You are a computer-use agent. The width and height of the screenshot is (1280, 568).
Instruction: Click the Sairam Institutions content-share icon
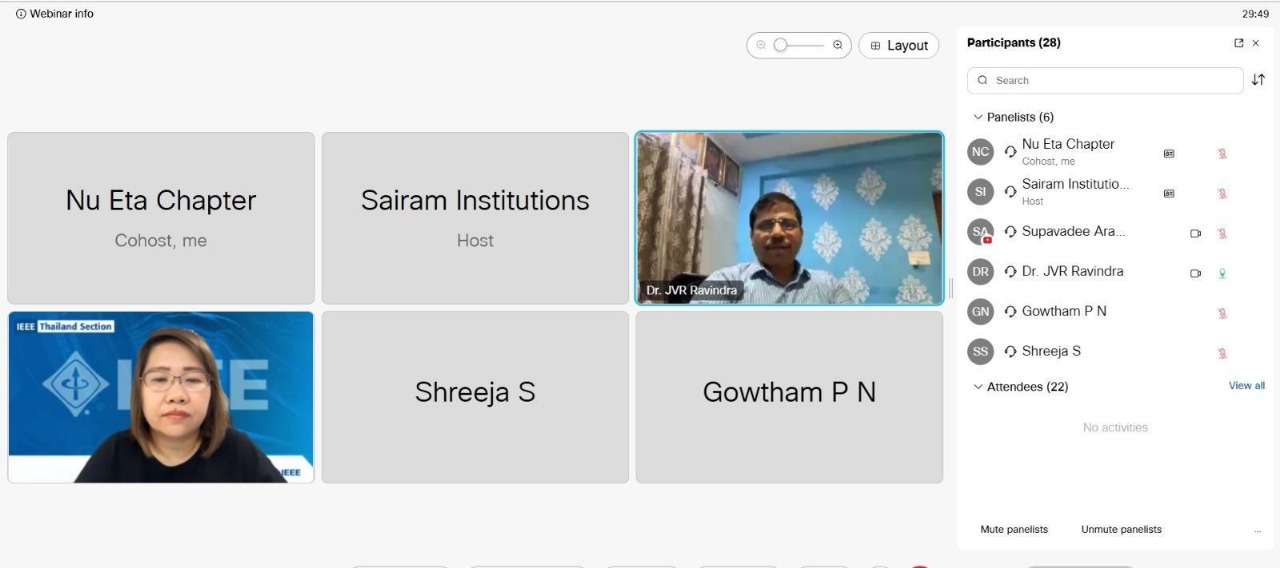1169,193
